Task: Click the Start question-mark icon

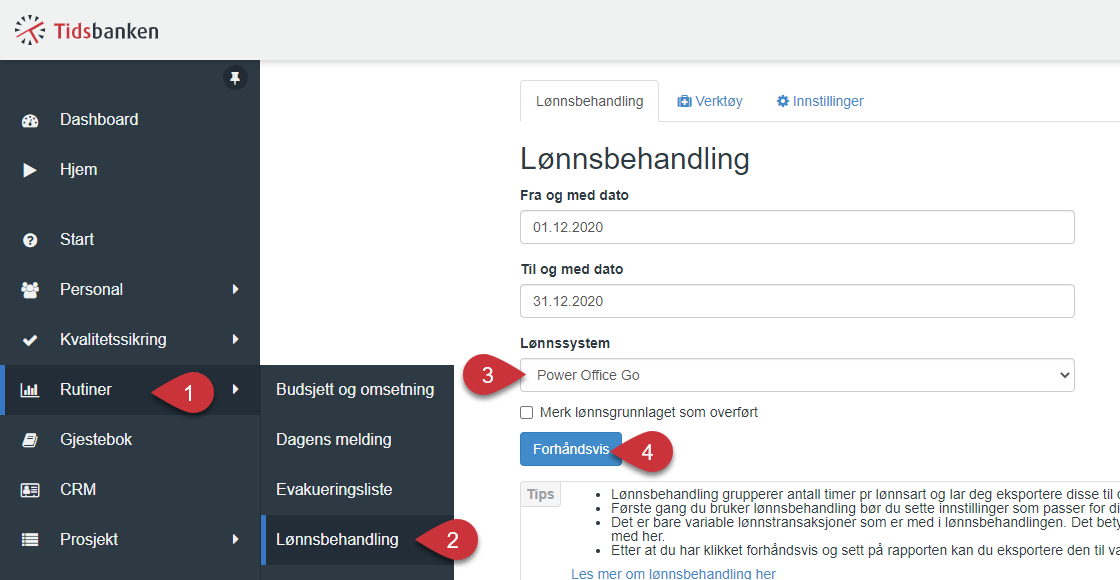Action: (30, 240)
